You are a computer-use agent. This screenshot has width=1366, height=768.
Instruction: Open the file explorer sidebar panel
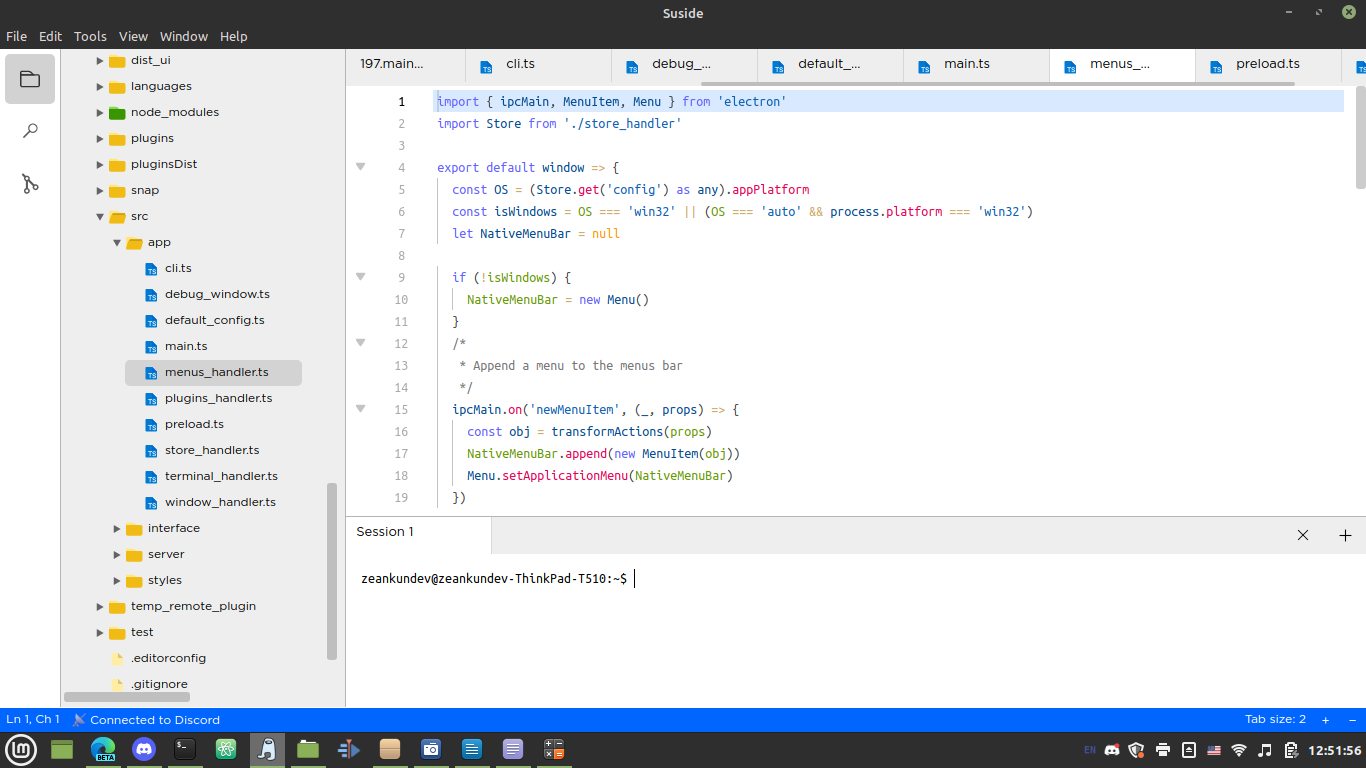(29, 79)
